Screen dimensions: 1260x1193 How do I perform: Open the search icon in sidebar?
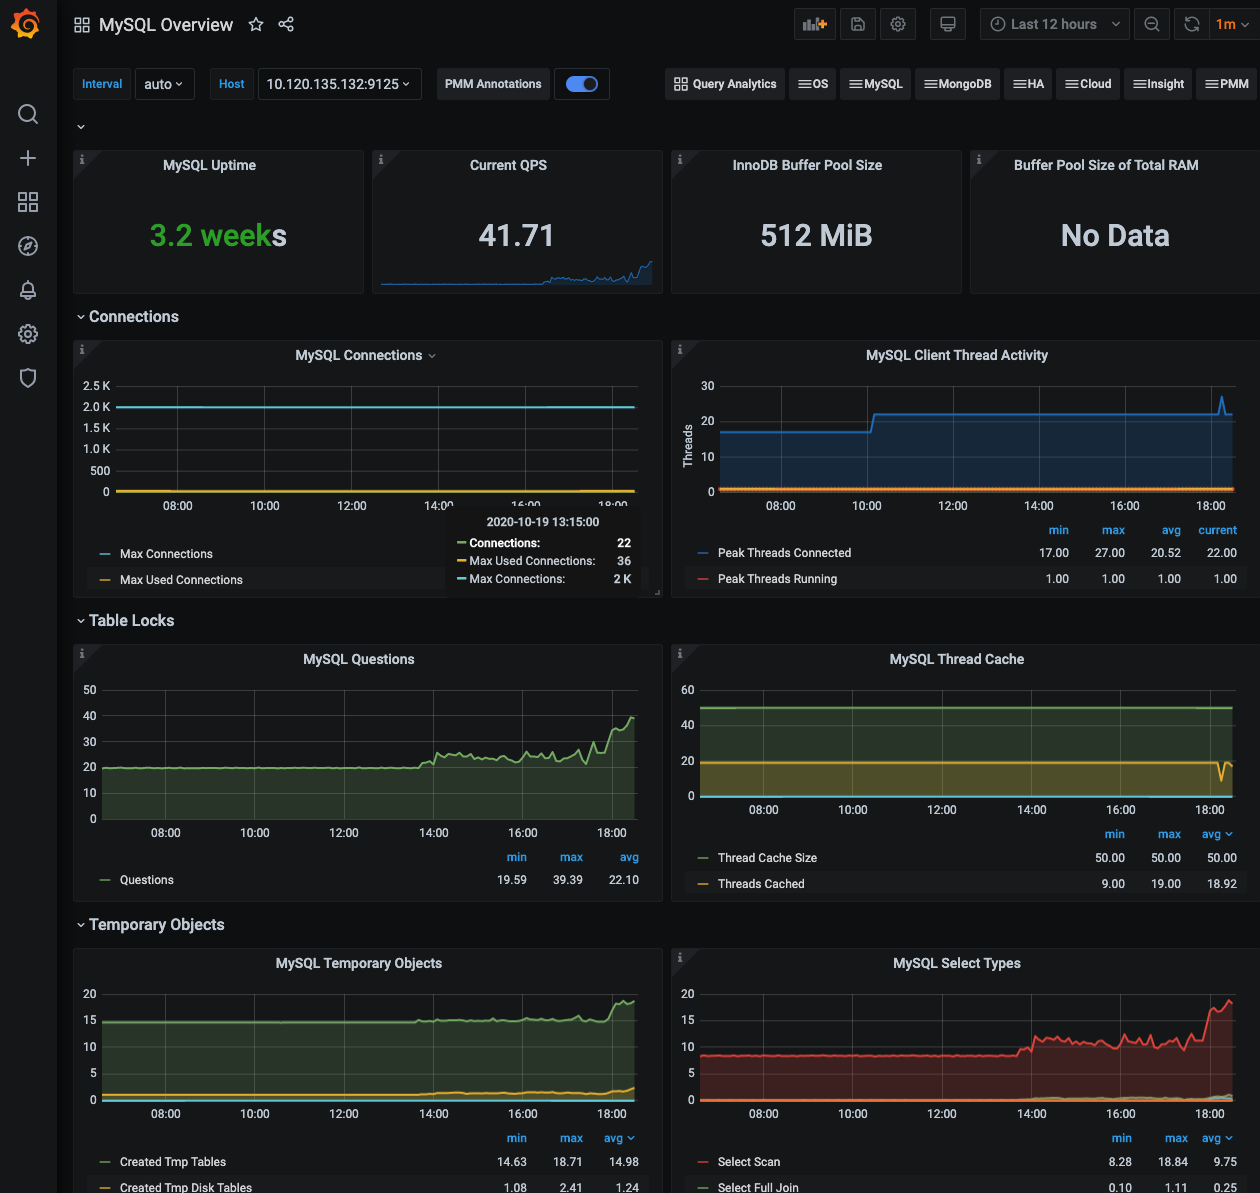pos(28,114)
